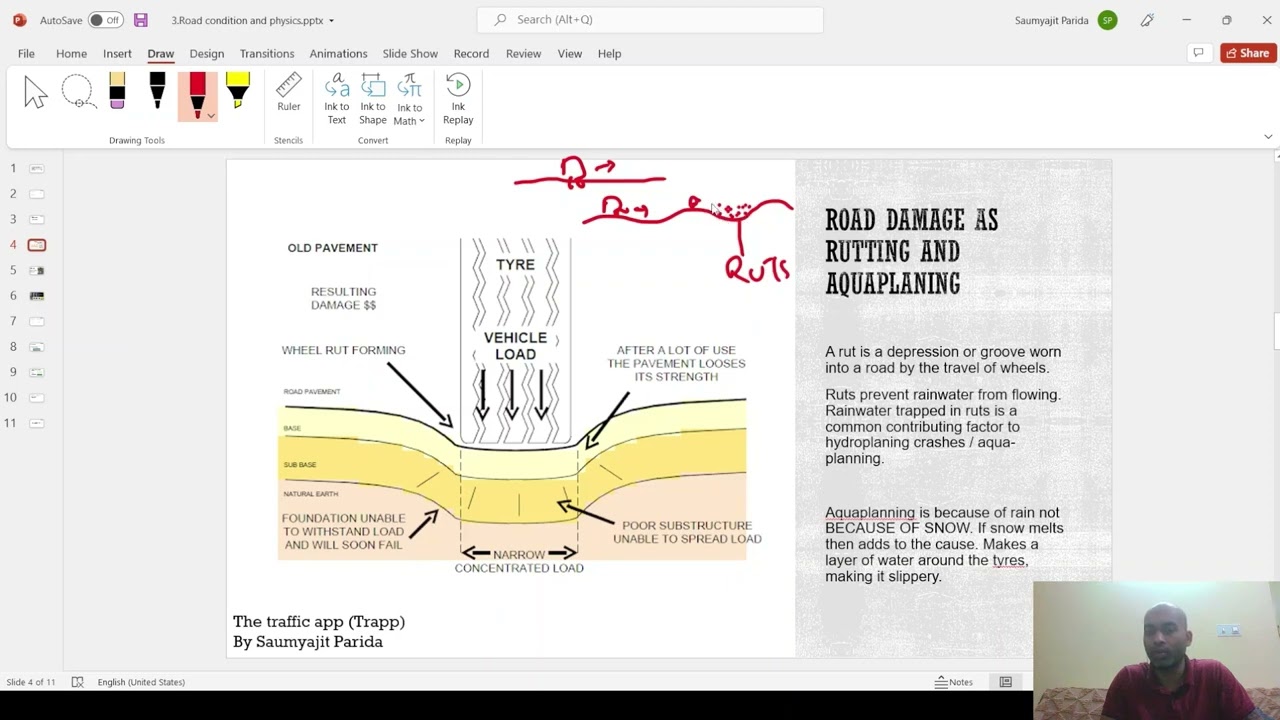Click the Ink to Math icon

pyautogui.click(x=409, y=87)
